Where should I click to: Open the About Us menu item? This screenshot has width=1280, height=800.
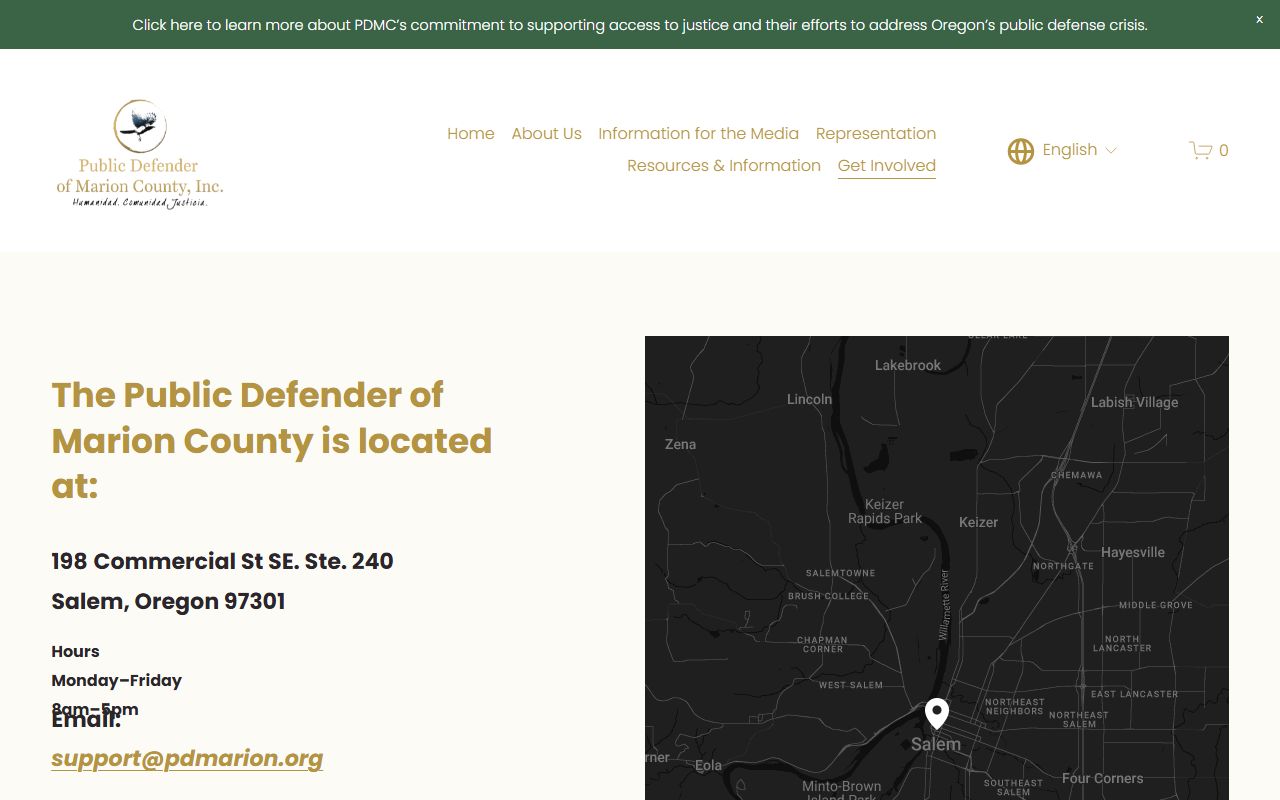[x=546, y=133]
